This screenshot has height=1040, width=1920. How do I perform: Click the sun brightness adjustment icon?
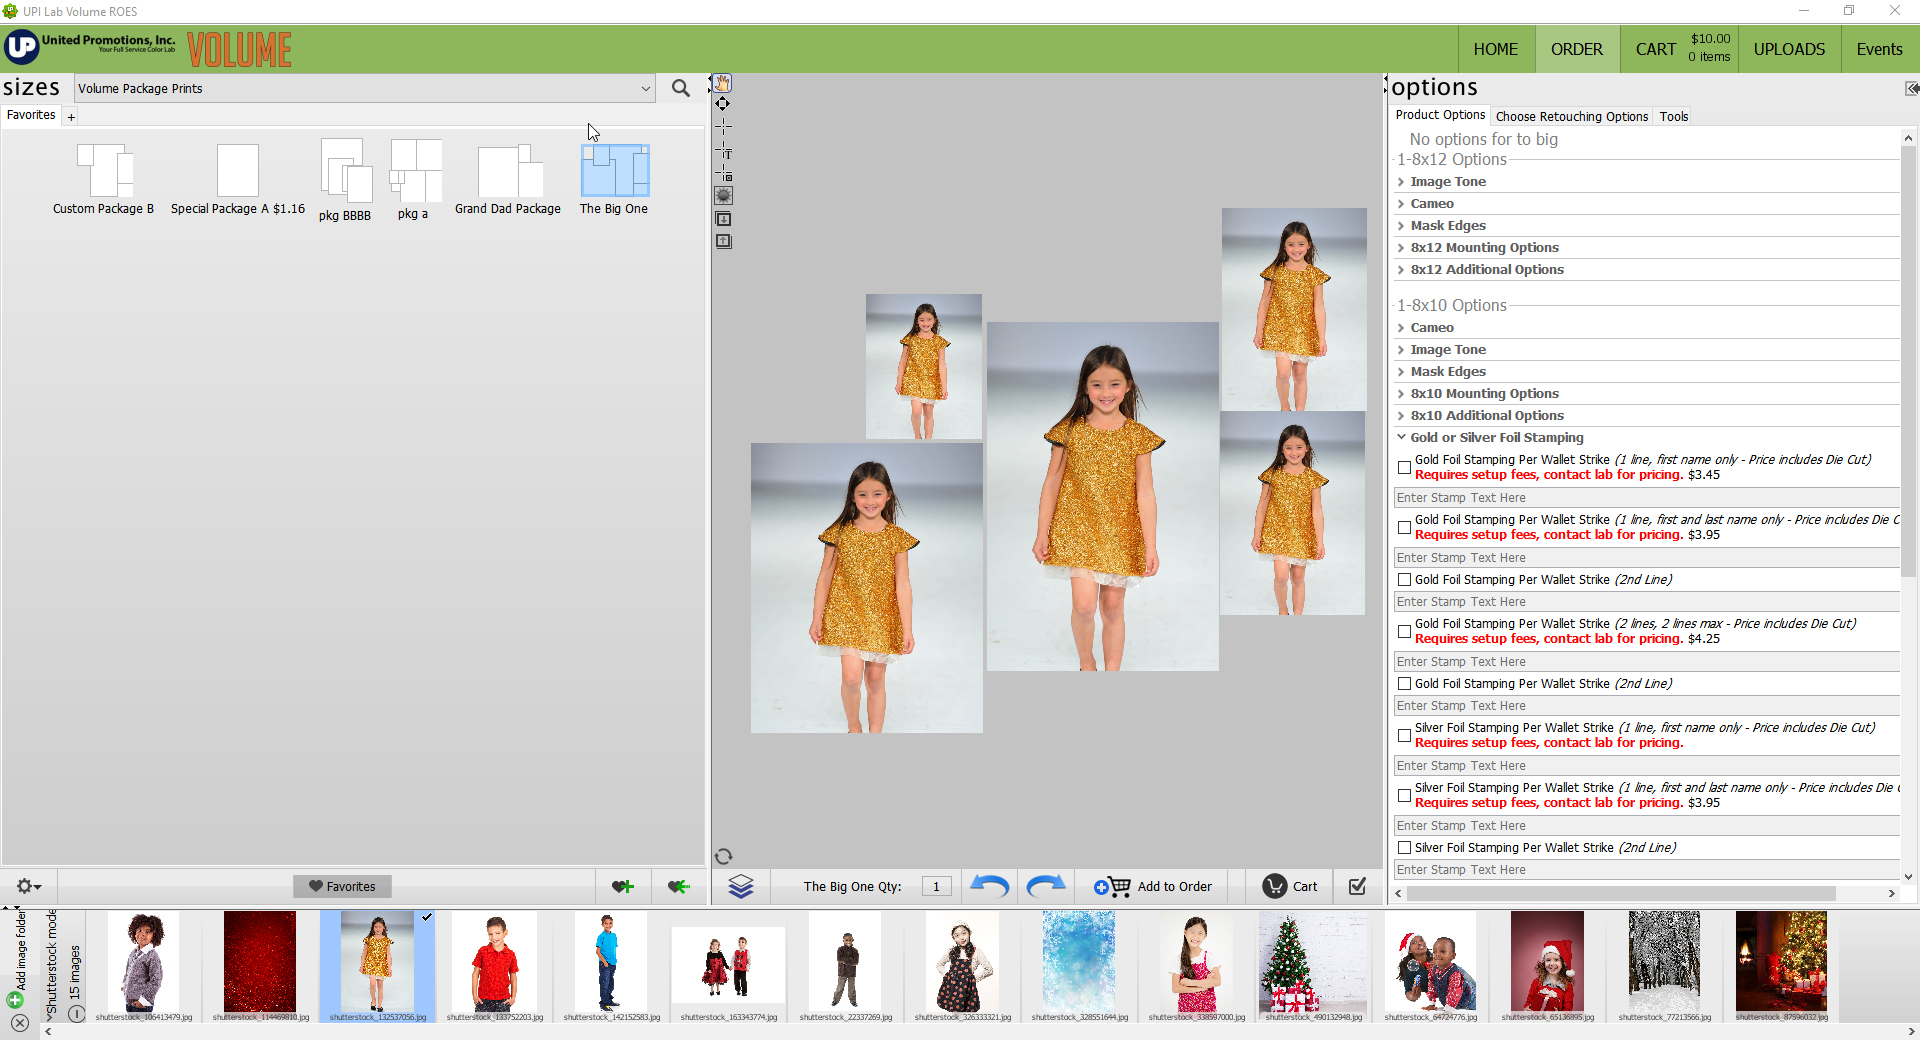click(x=724, y=196)
